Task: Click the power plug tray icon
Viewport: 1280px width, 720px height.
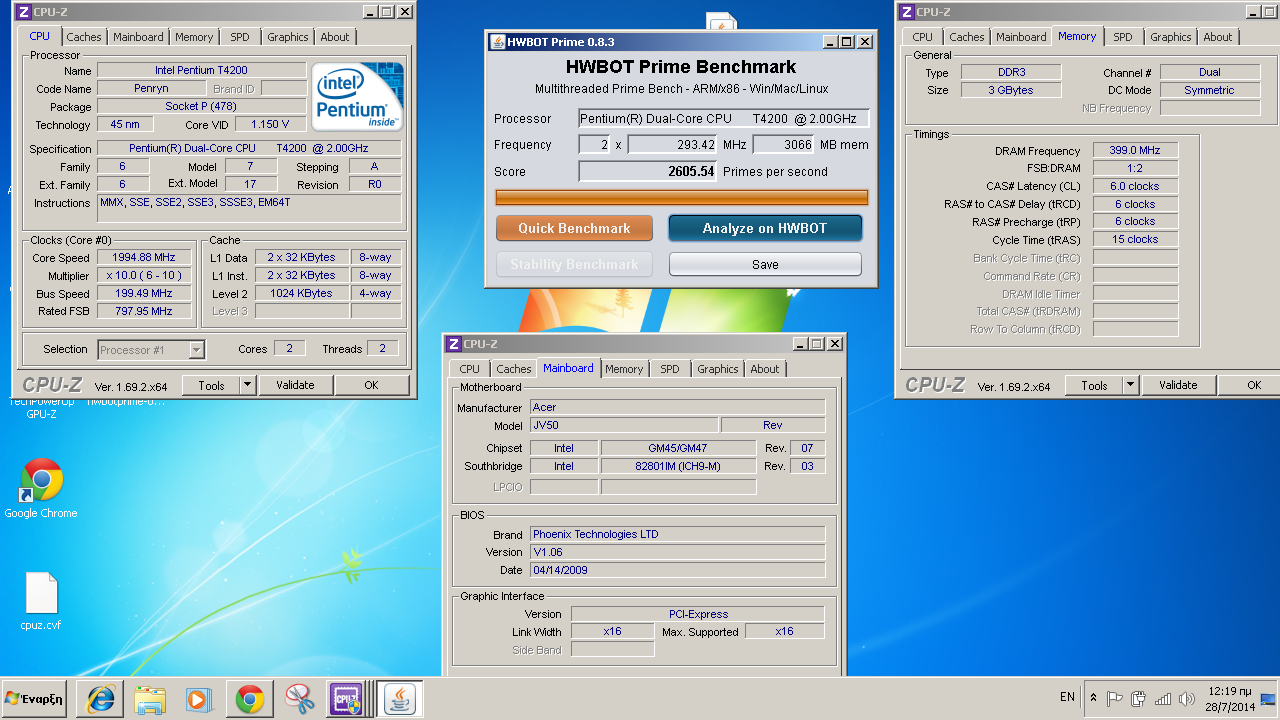Action: 1138,699
